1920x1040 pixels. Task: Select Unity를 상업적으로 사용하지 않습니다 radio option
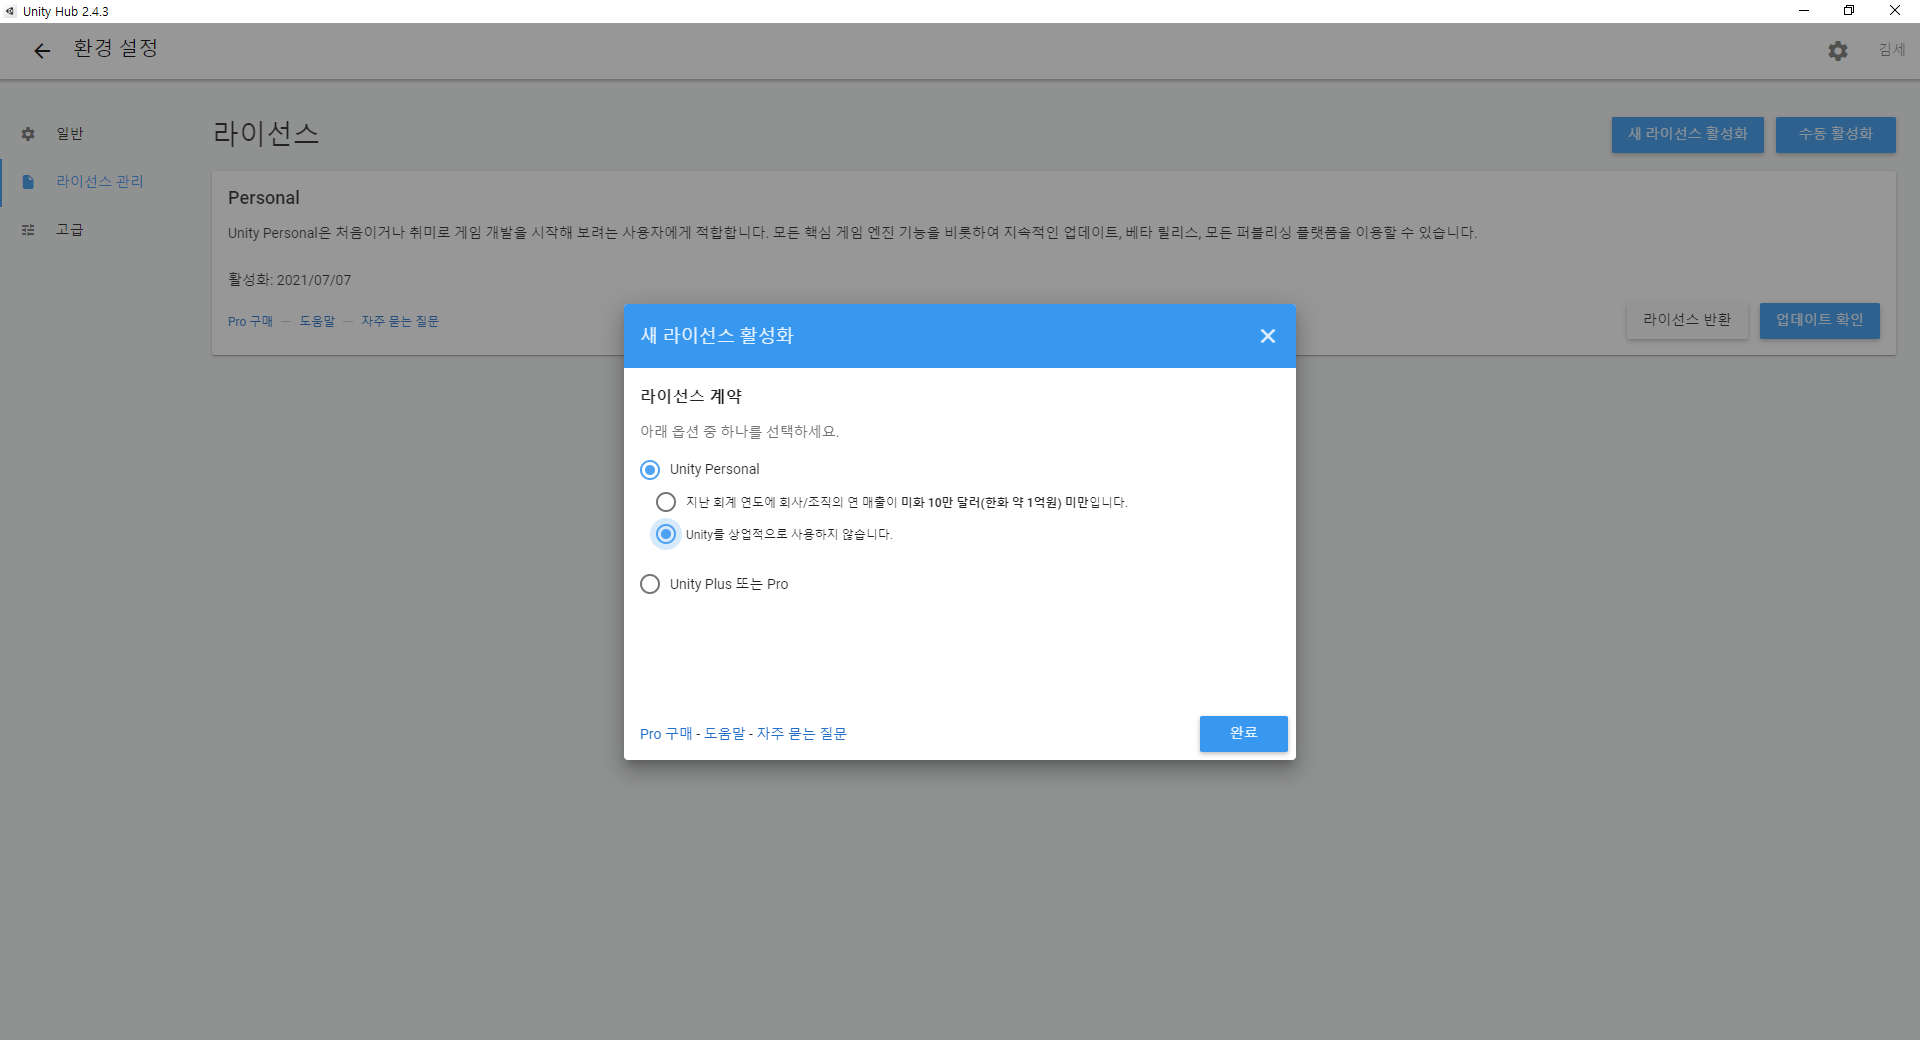tap(666, 534)
